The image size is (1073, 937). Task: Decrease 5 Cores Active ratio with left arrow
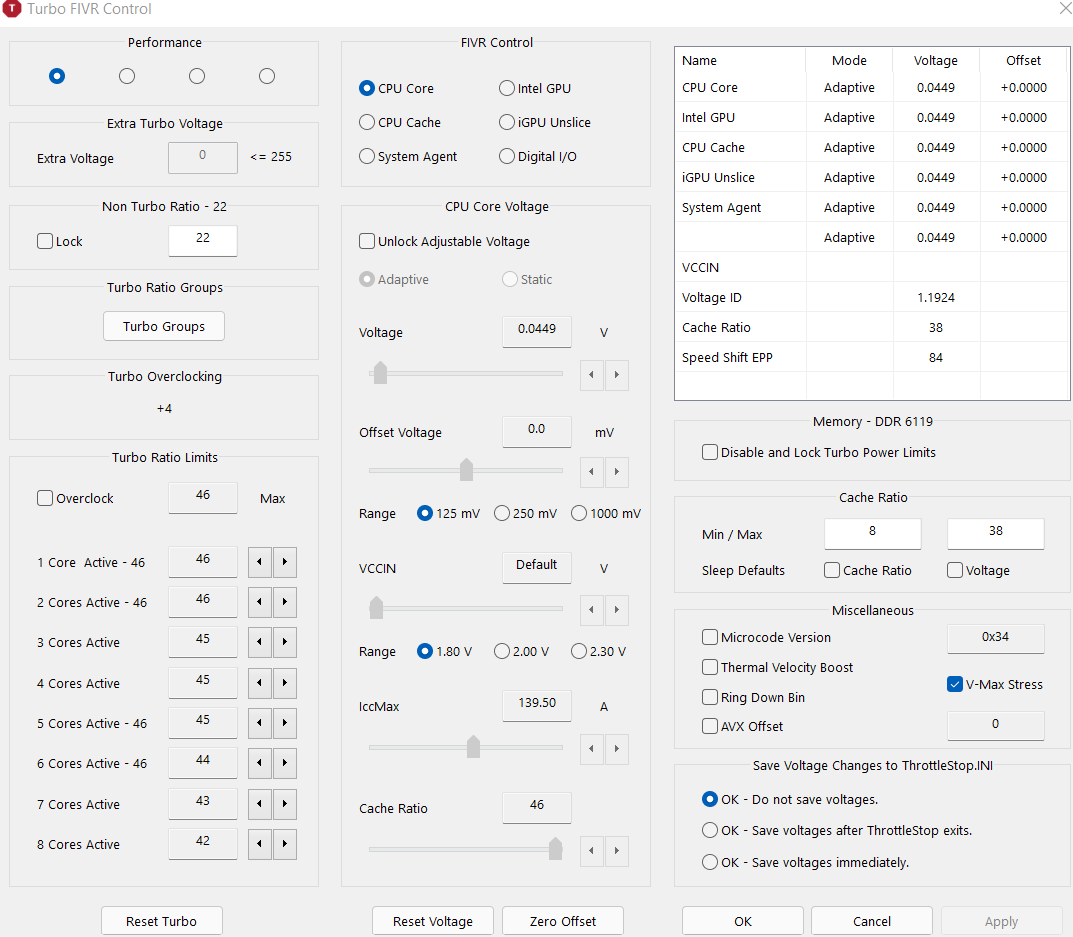coord(260,723)
